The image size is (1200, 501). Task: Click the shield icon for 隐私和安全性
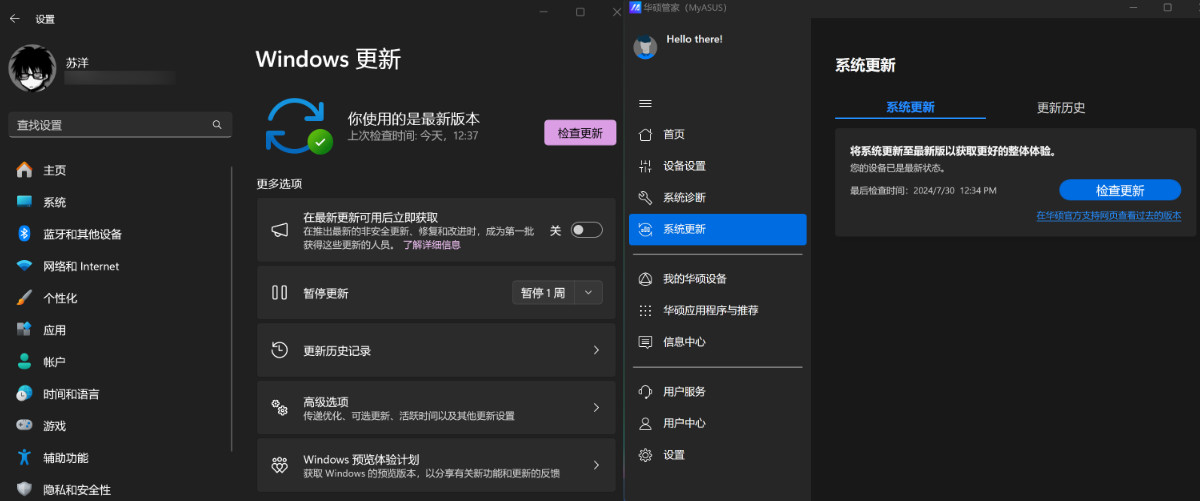click(24, 490)
